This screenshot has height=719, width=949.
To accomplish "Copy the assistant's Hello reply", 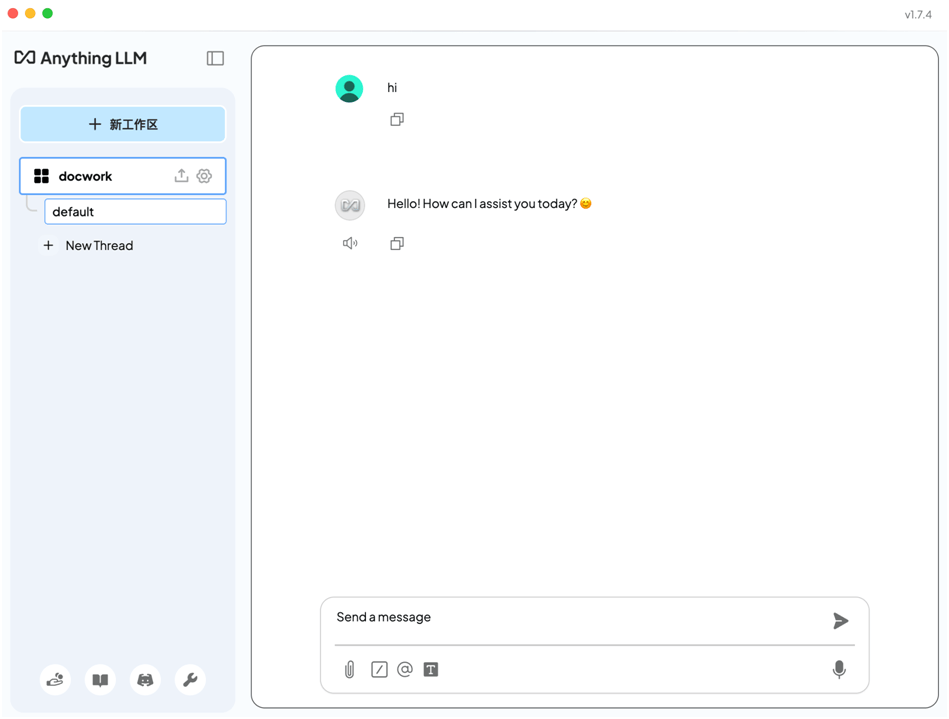I will [x=397, y=243].
